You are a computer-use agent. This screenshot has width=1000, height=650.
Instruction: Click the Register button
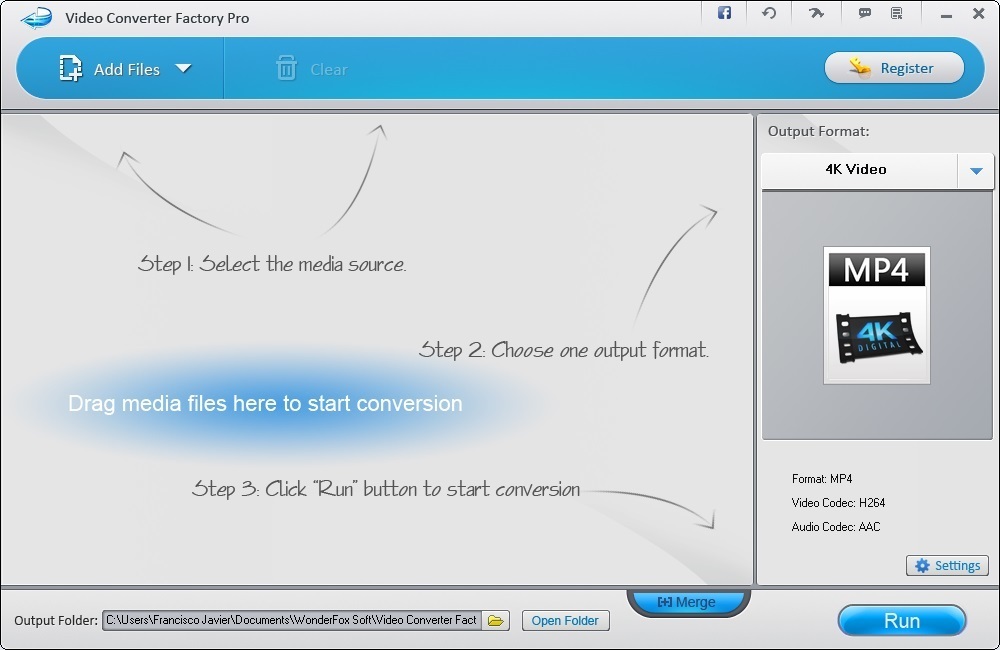(894, 67)
